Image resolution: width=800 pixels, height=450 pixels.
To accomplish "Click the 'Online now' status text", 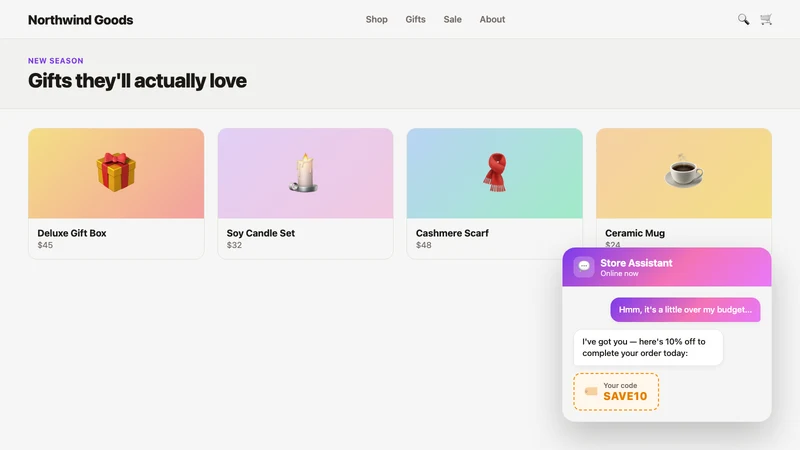I will point(619,273).
